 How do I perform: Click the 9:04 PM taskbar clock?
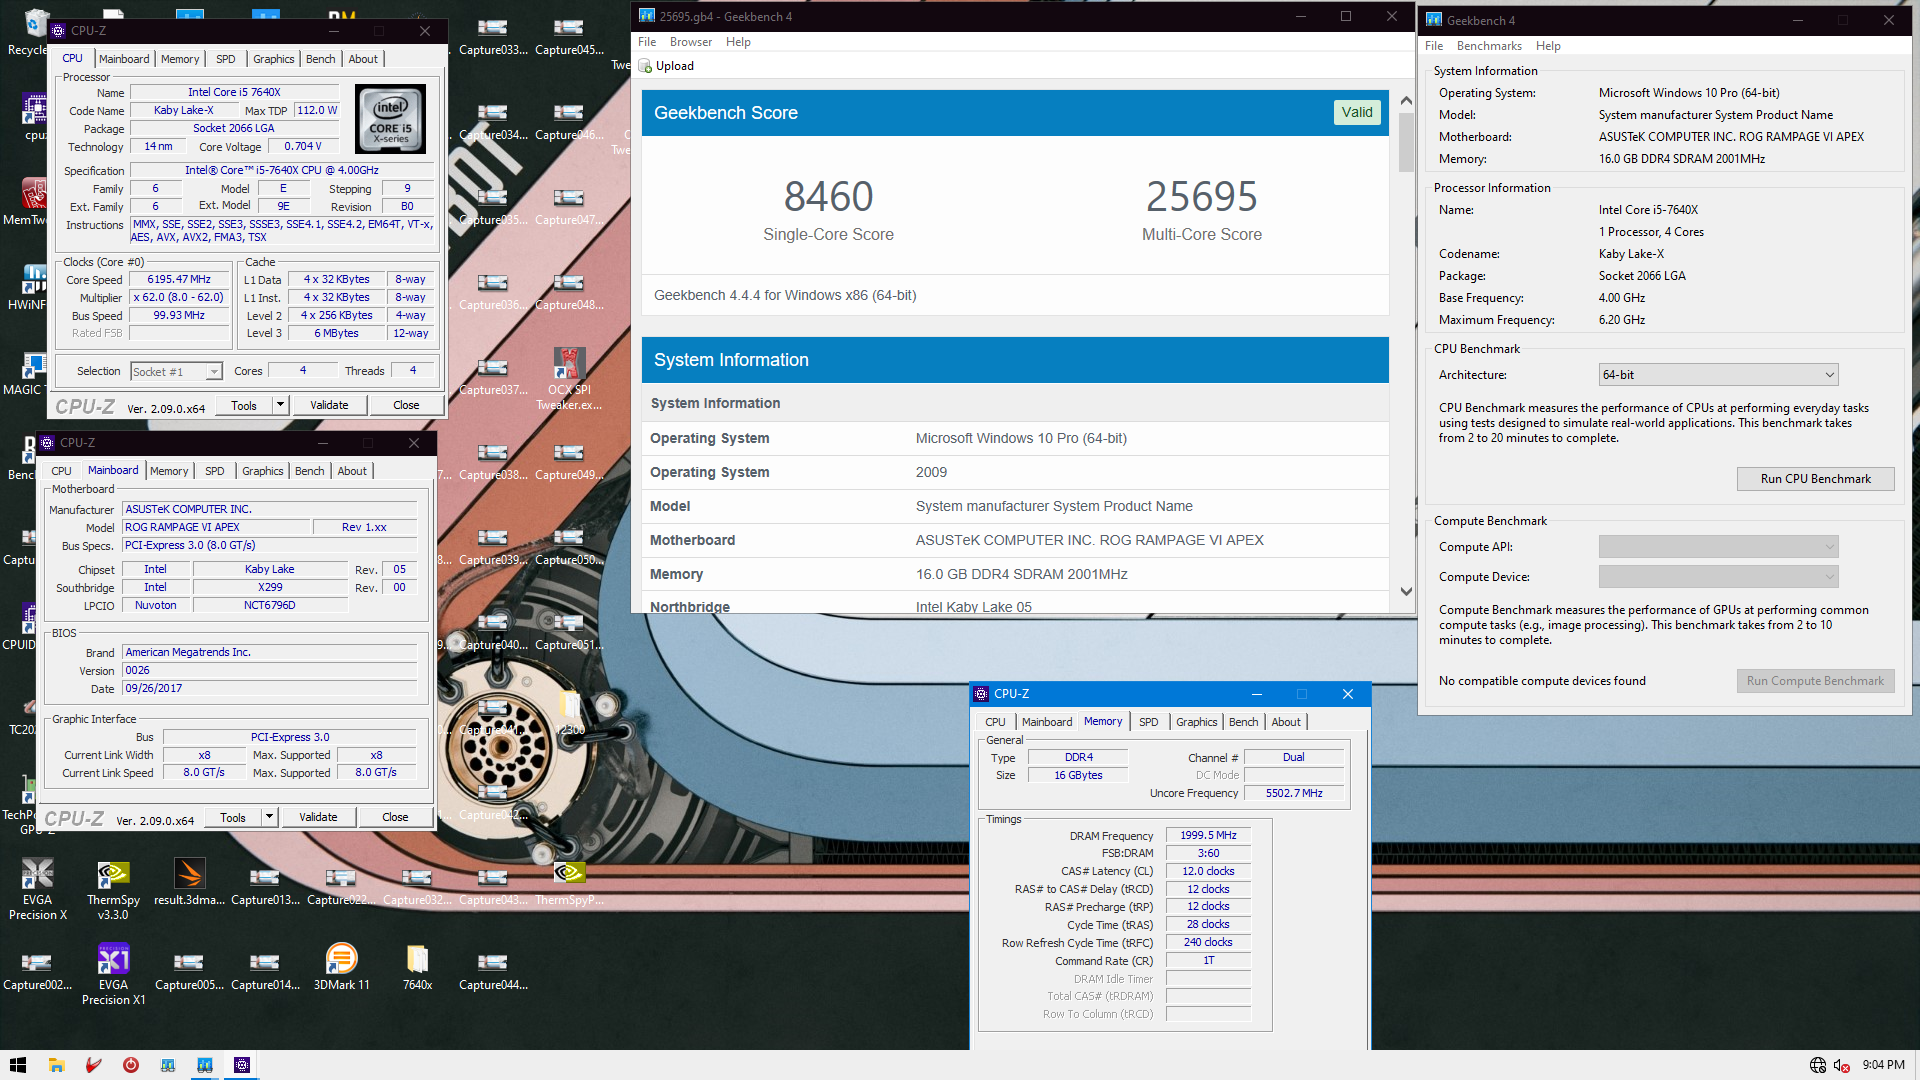coord(1883,1065)
